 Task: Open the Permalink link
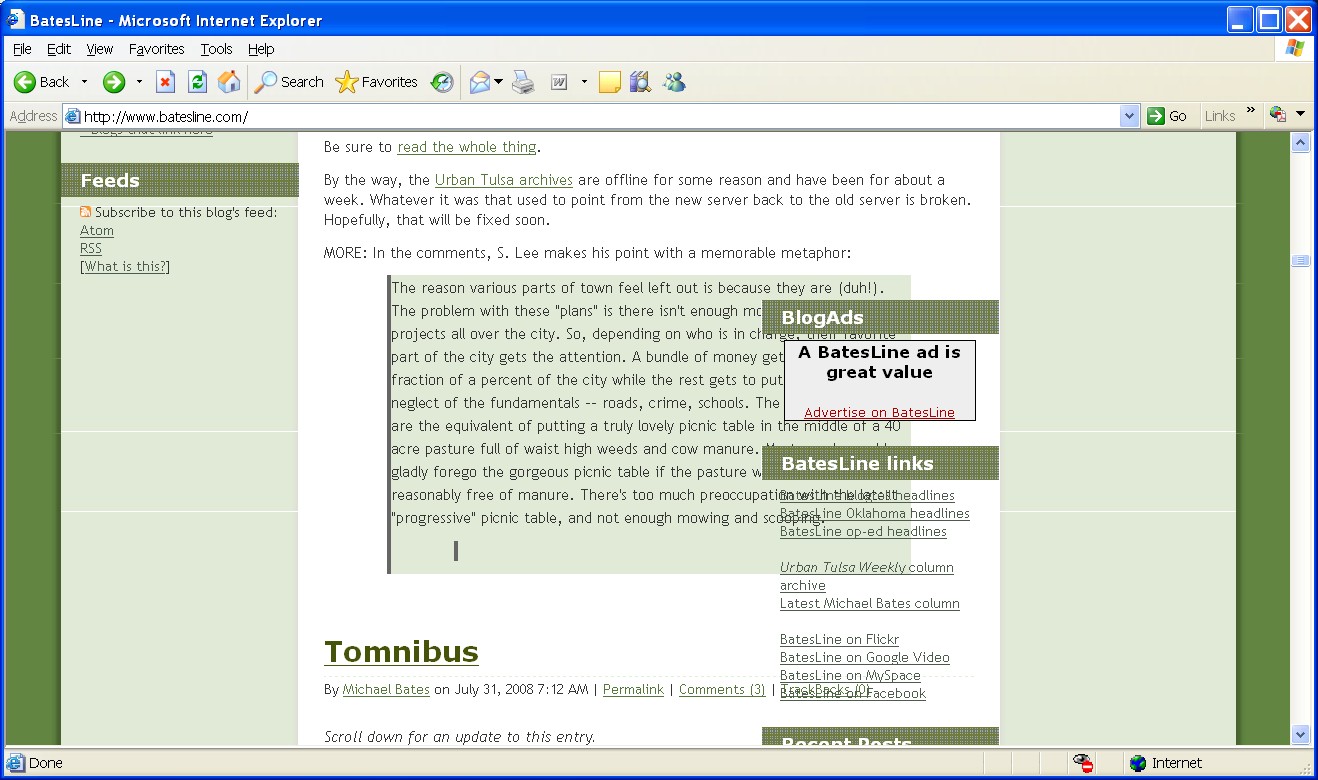[633, 690]
